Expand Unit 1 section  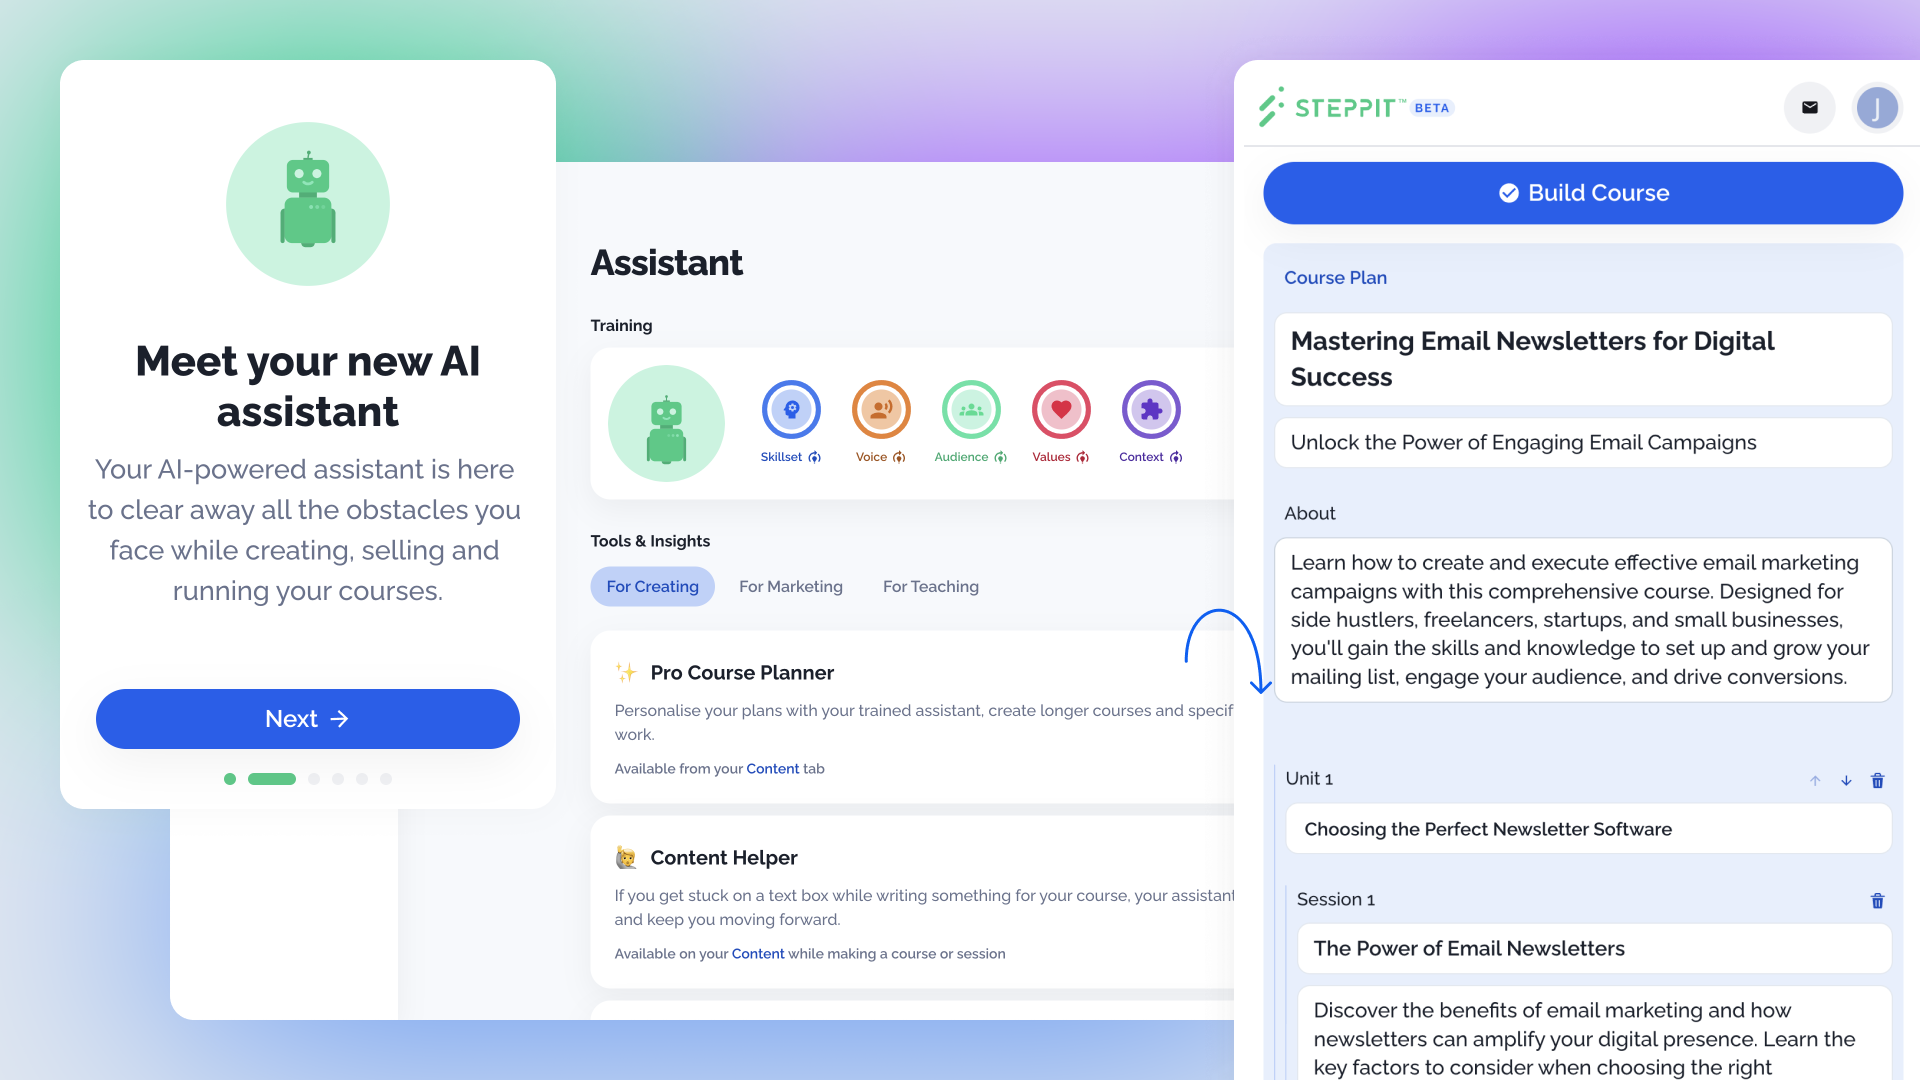(1847, 781)
